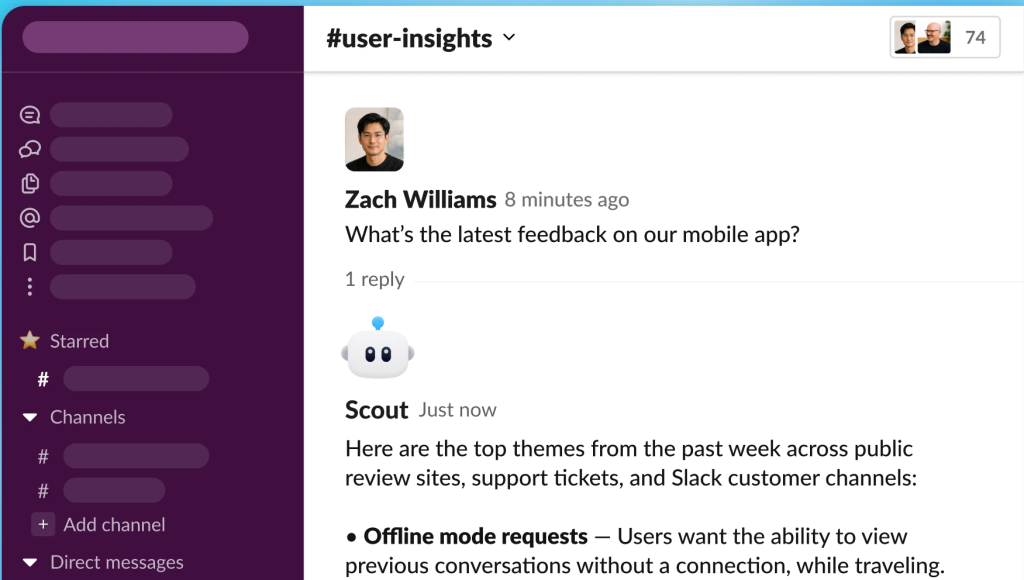The width and height of the screenshot is (1024, 580).
Task: View the 1 reply thread
Action: [374, 279]
